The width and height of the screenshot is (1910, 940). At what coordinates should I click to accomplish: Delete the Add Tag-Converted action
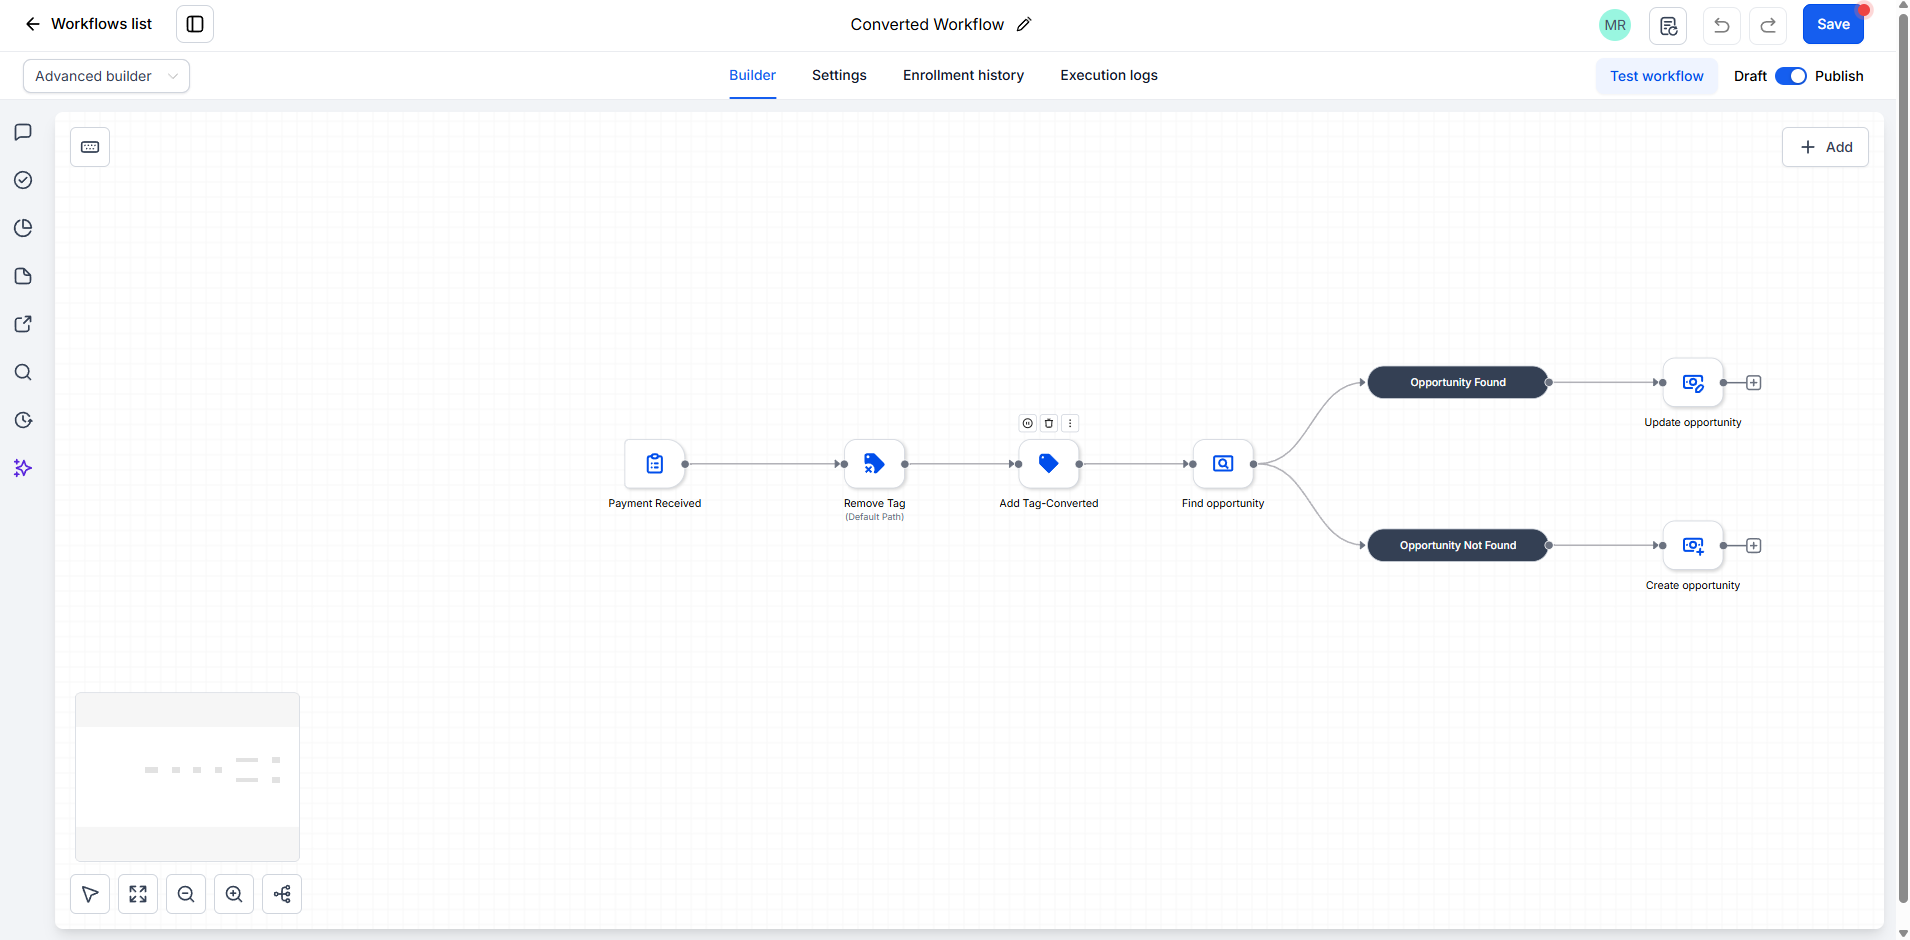click(1049, 423)
